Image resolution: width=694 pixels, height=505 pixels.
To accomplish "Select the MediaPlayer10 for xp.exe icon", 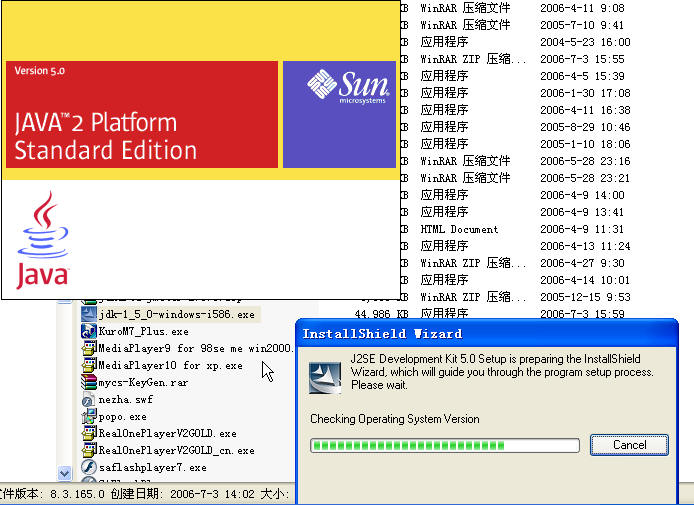I will click(89, 365).
